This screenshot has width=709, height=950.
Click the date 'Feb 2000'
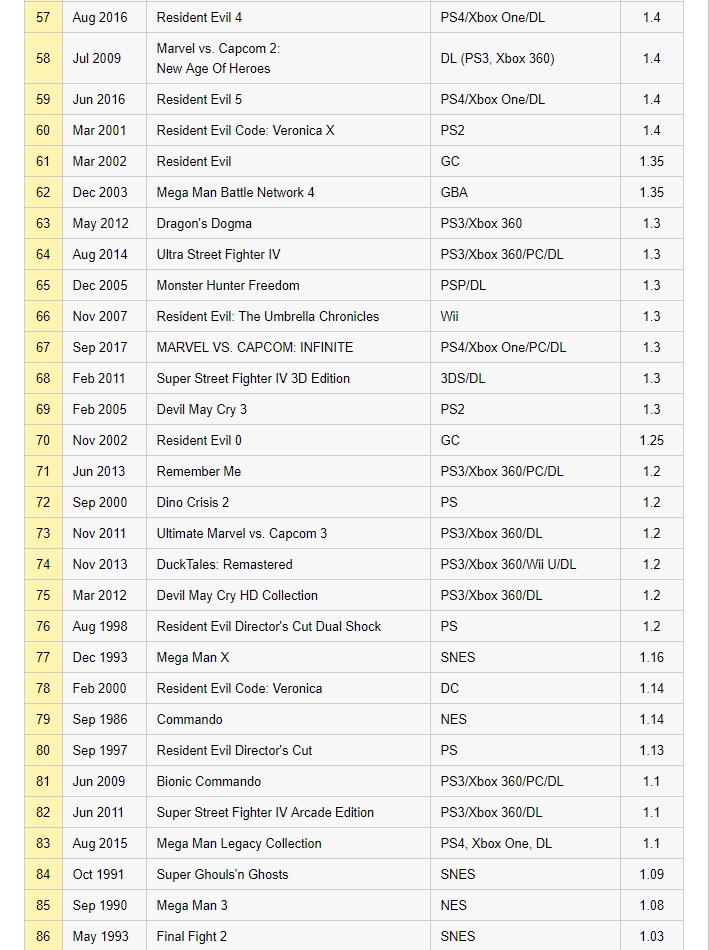click(99, 688)
